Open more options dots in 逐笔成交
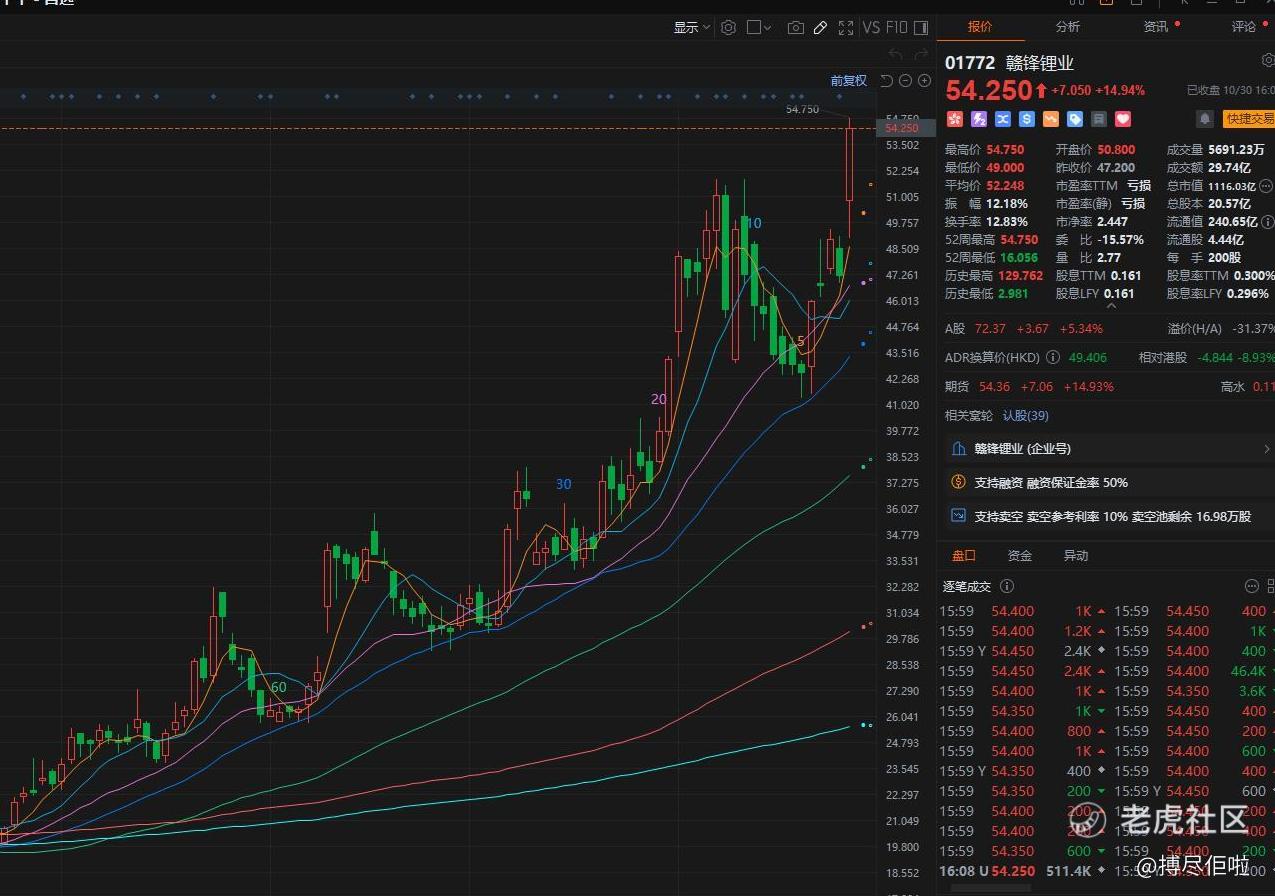Image resolution: width=1275 pixels, height=896 pixels. coord(1251,586)
